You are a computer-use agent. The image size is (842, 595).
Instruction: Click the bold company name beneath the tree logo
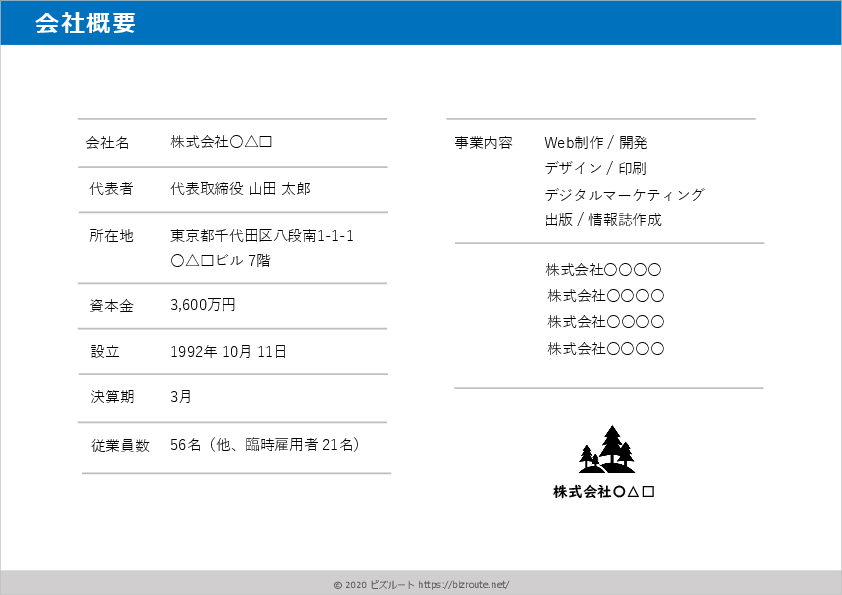click(604, 492)
